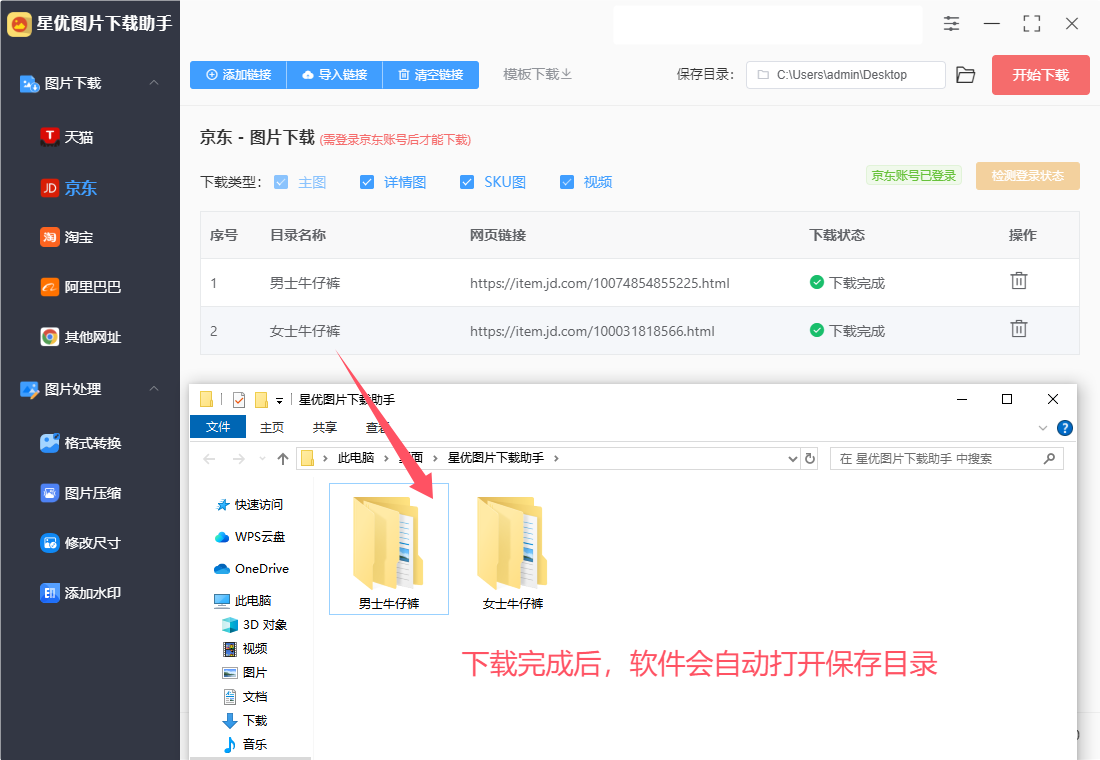Go to 阿里巴巴 image download
This screenshot has height=760, width=1100.
[x=81, y=287]
